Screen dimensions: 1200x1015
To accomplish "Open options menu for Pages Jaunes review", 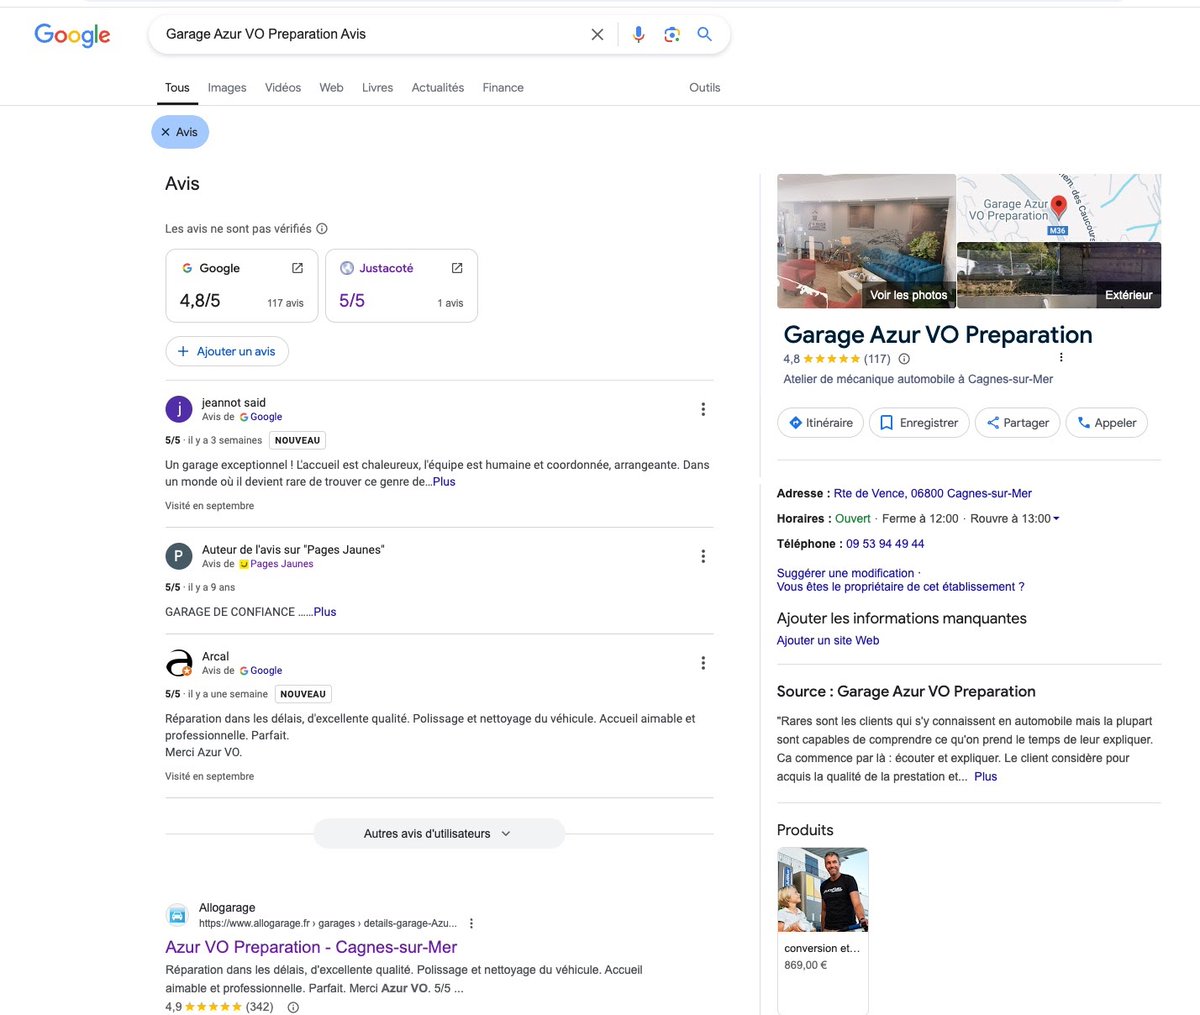I will click(x=703, y=556).
